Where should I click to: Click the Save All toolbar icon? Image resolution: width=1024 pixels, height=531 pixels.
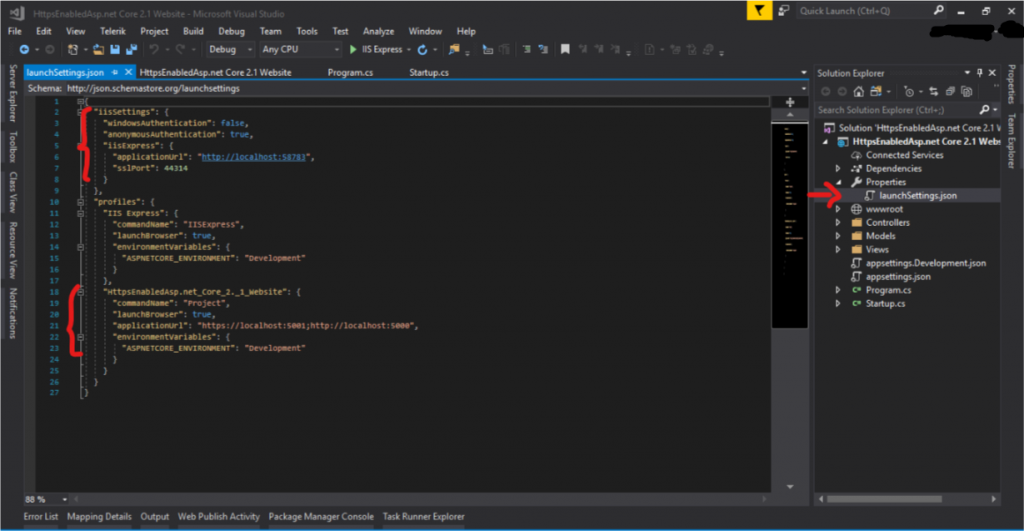[x=131, y=50]
